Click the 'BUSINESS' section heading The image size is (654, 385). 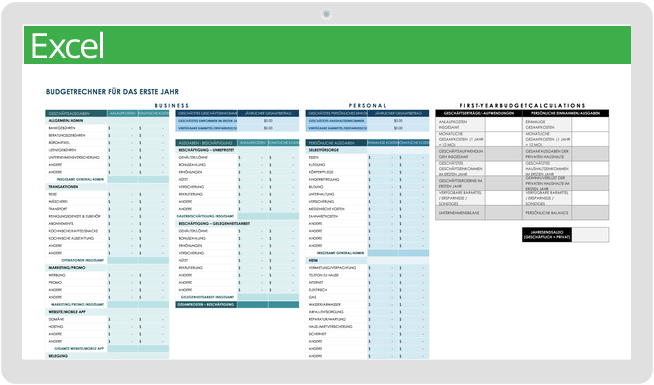pyautogui.click(x=172, y=106)
